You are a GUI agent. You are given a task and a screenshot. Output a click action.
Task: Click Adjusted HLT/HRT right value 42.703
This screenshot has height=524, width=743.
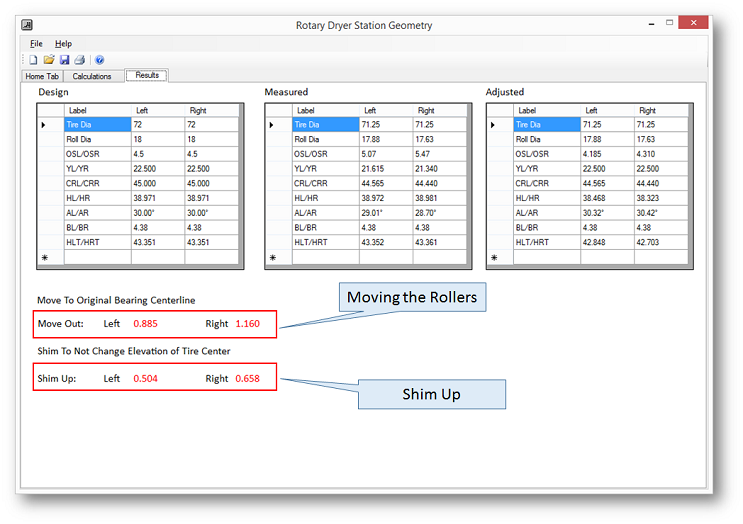661,242
